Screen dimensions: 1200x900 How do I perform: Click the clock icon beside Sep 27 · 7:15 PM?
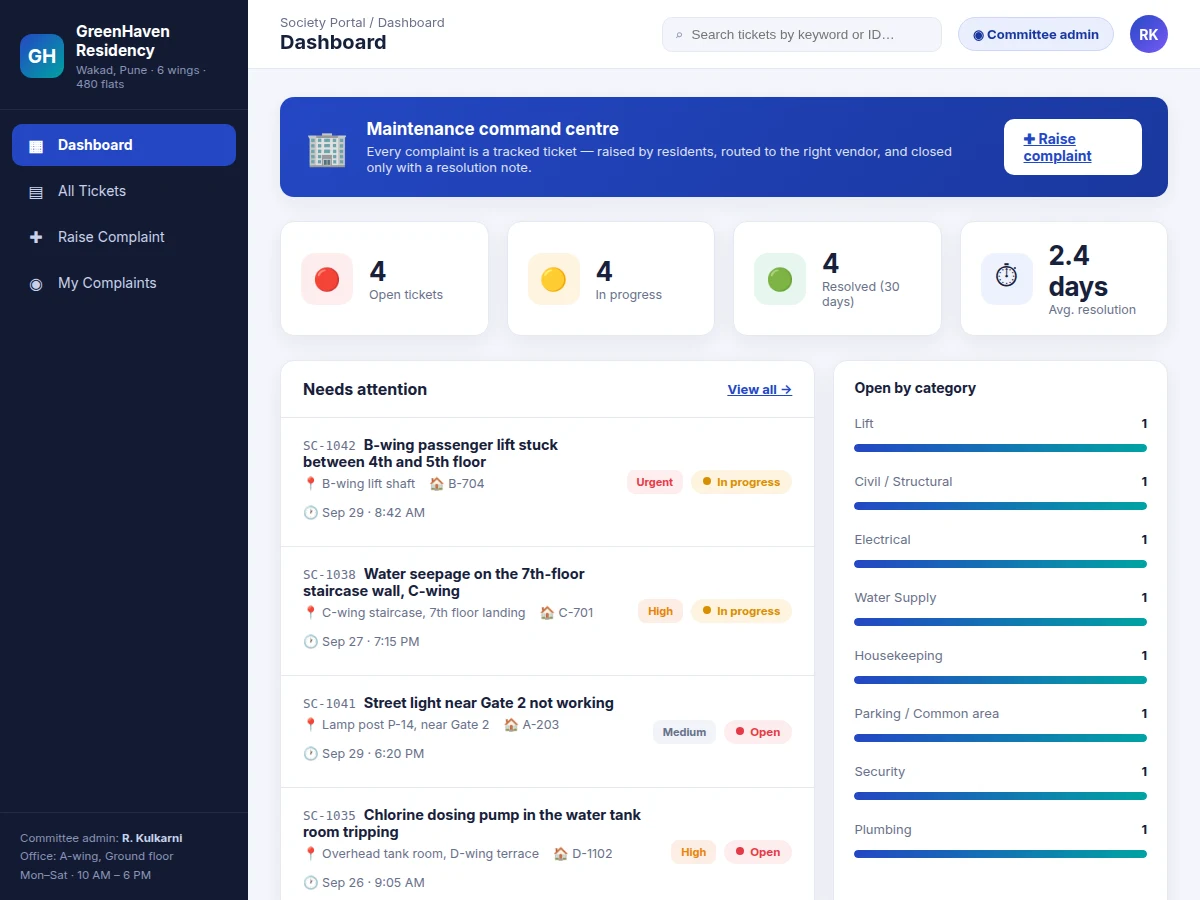310,642
